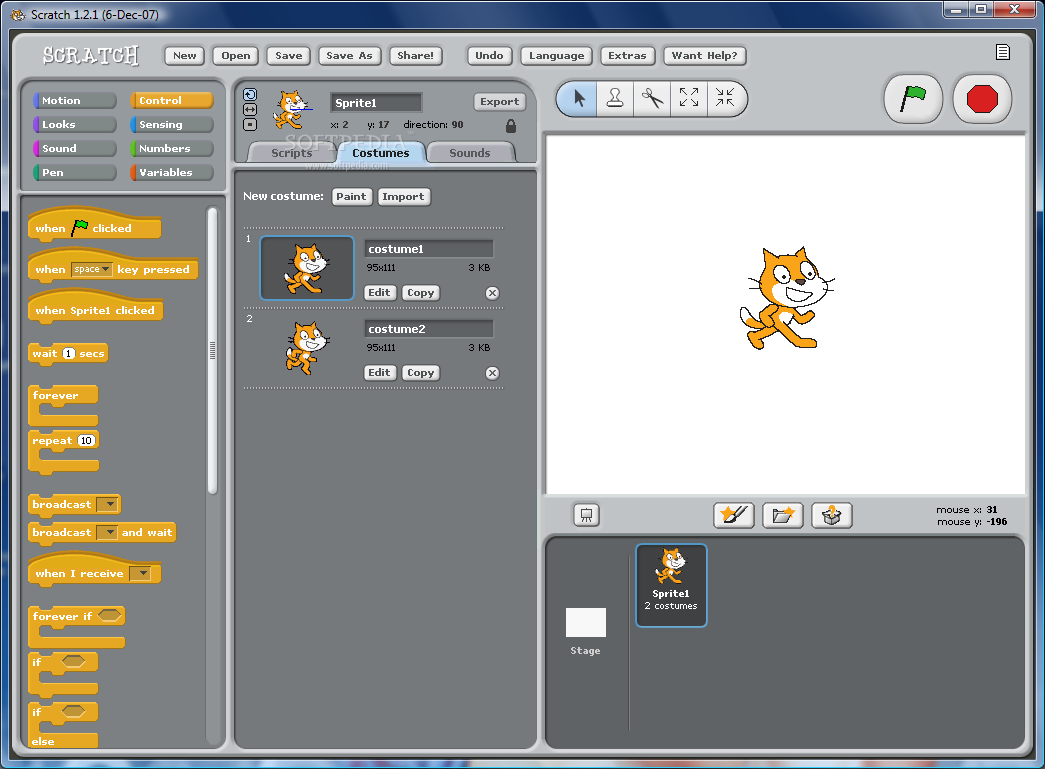
Task: Click the Share! button
Action: tap(415, 56)
